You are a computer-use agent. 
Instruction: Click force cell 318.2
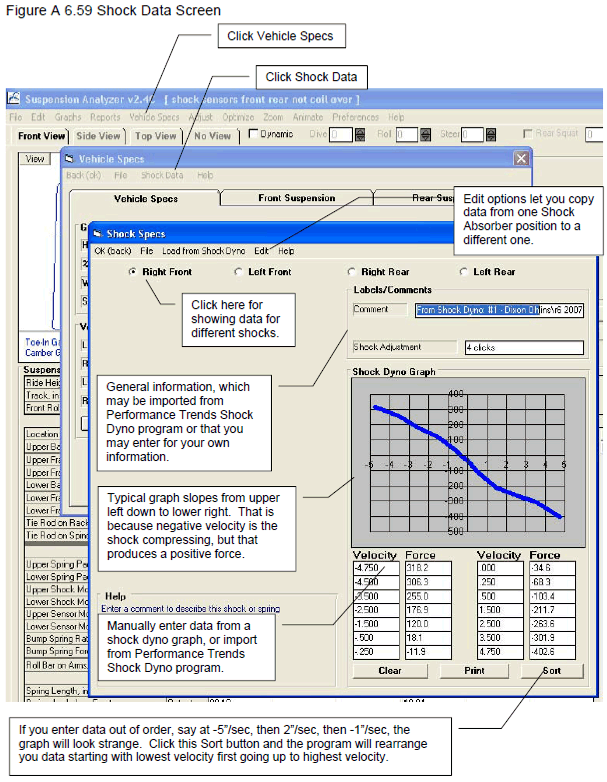(428, 568)
